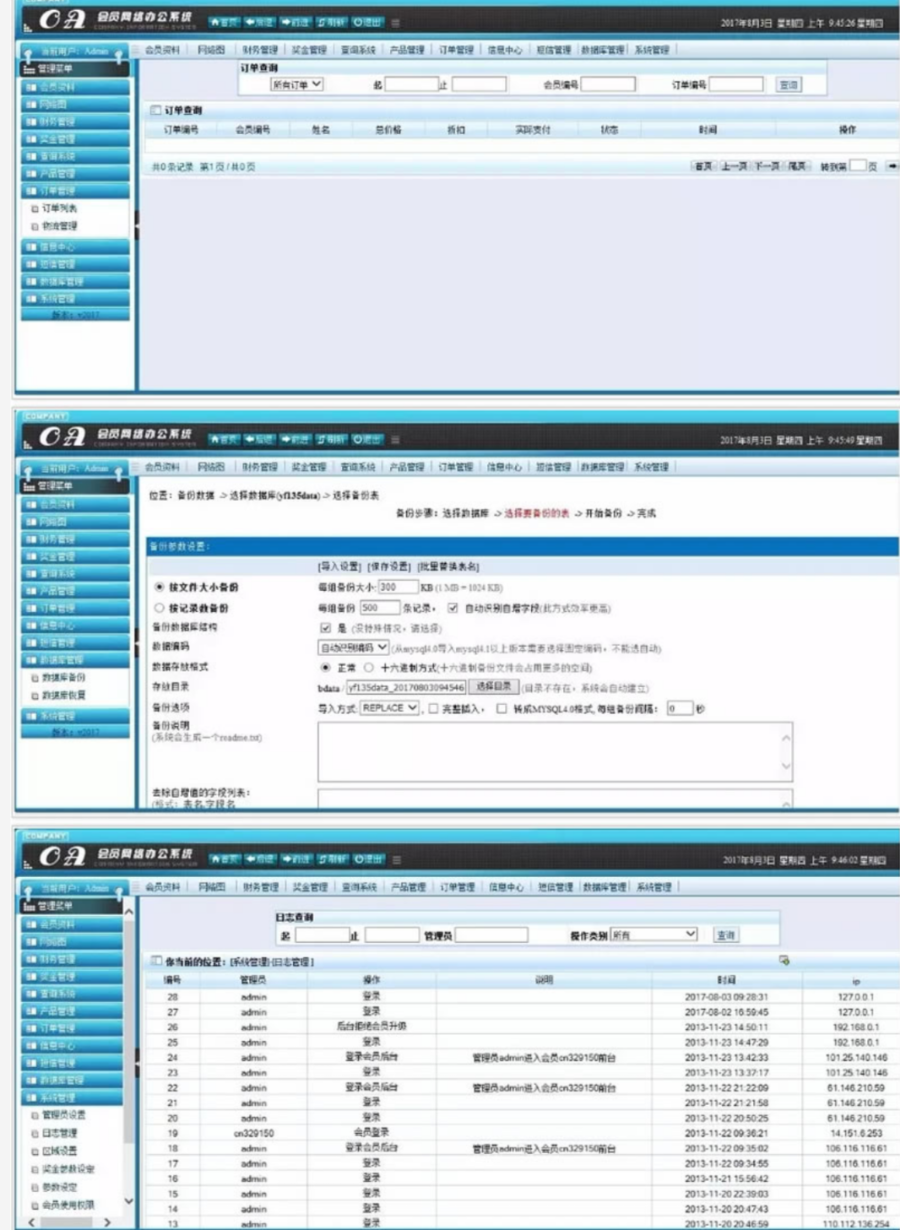Enable the 完整插入 checkbox
The width and height of the screenshot is (900, 1230).
click(x=433, y=708)
